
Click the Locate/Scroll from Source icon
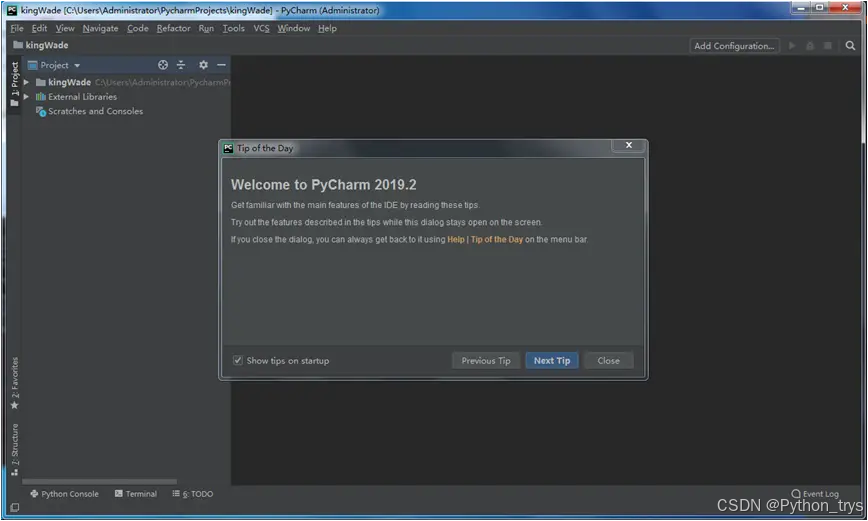tap(163, 65)
